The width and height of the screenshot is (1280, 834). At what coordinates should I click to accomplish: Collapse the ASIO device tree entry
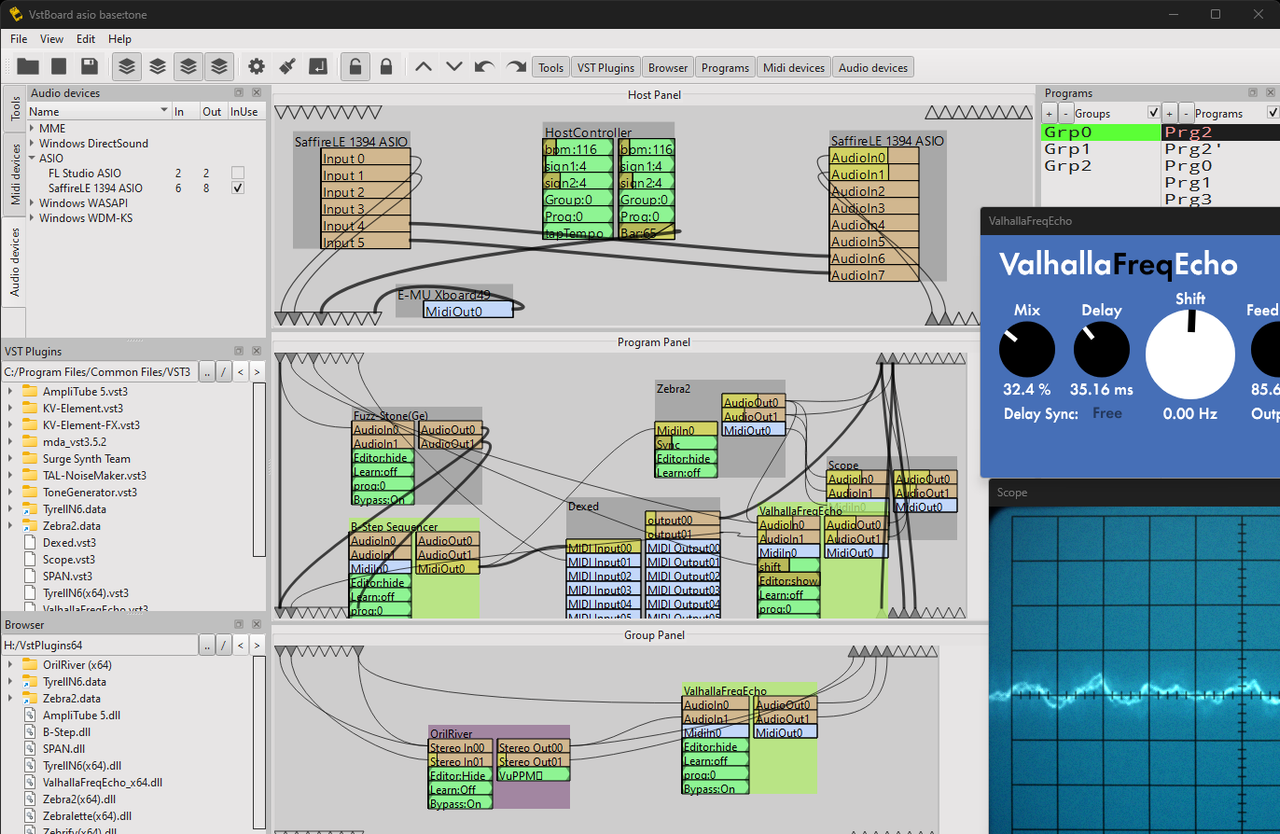pyautogui.click(x=32, y=158)
